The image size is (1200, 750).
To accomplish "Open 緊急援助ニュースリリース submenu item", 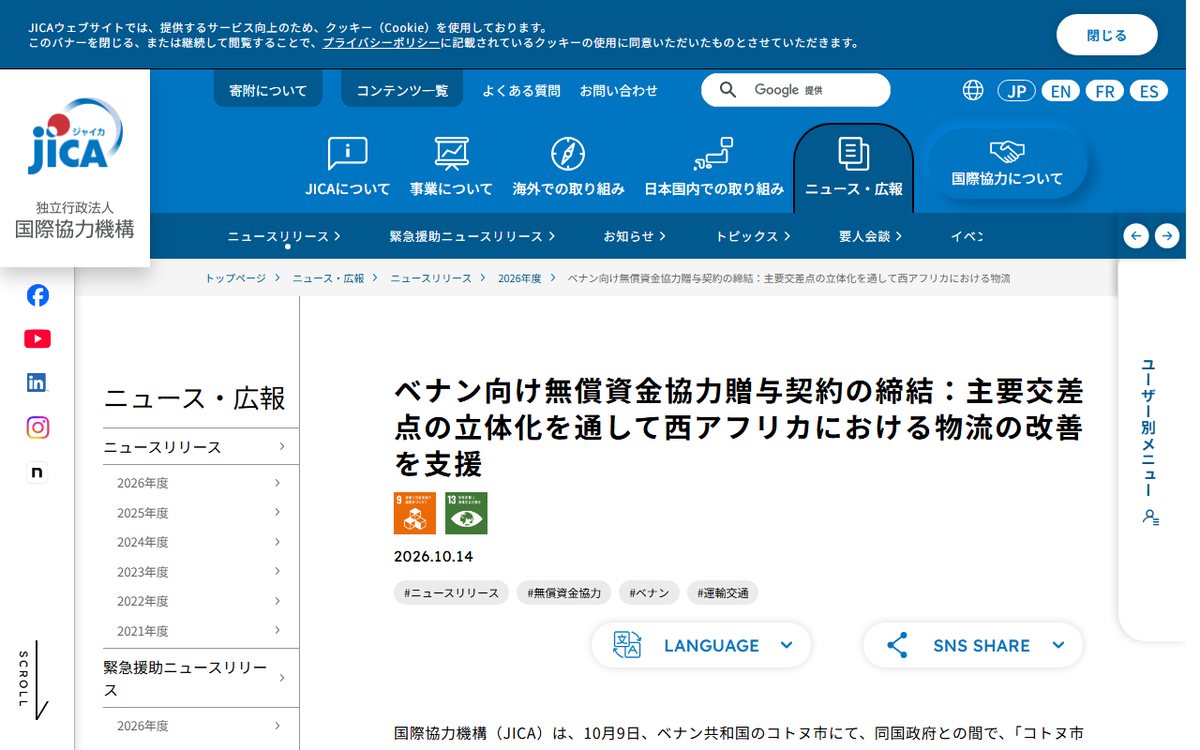I will [472, 236].
